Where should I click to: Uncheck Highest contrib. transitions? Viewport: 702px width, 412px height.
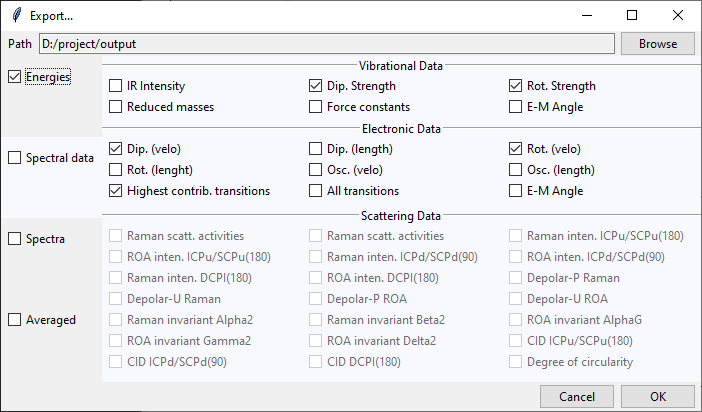coord(116,191)
